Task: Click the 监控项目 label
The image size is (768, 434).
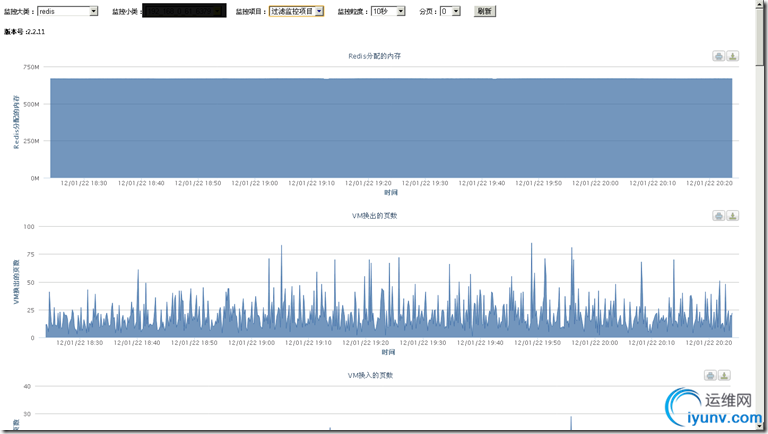Action: pyautogui.click(x=251, y=11)
